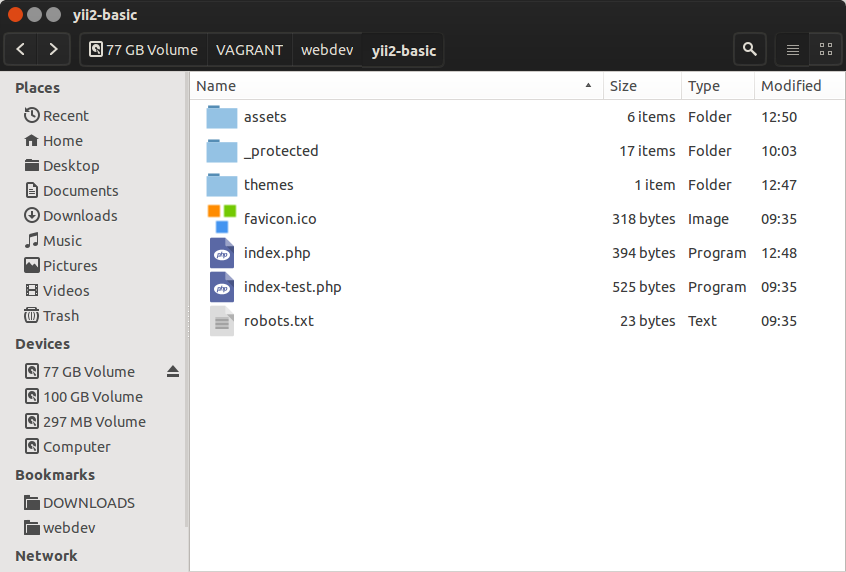Select the index.php file icon

[x=222, y=253]
